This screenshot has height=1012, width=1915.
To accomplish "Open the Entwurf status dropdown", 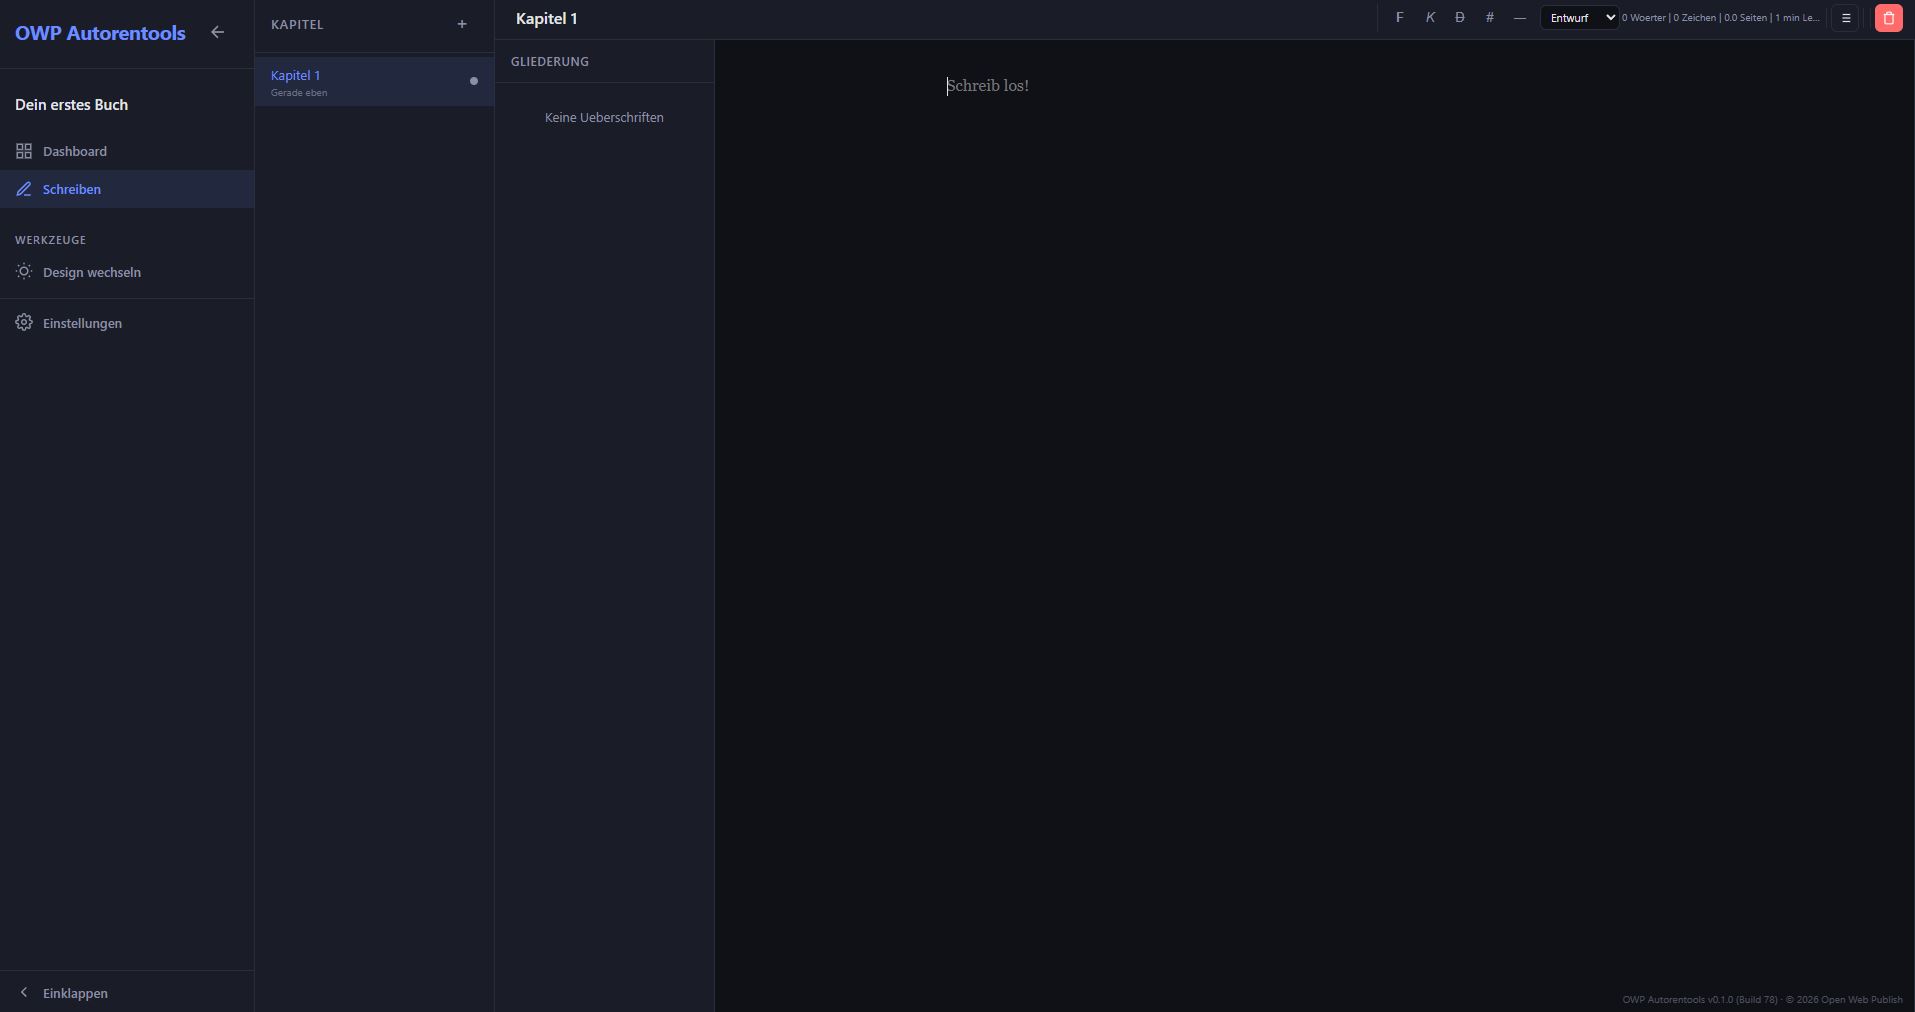I will (x=1579, y=18).
